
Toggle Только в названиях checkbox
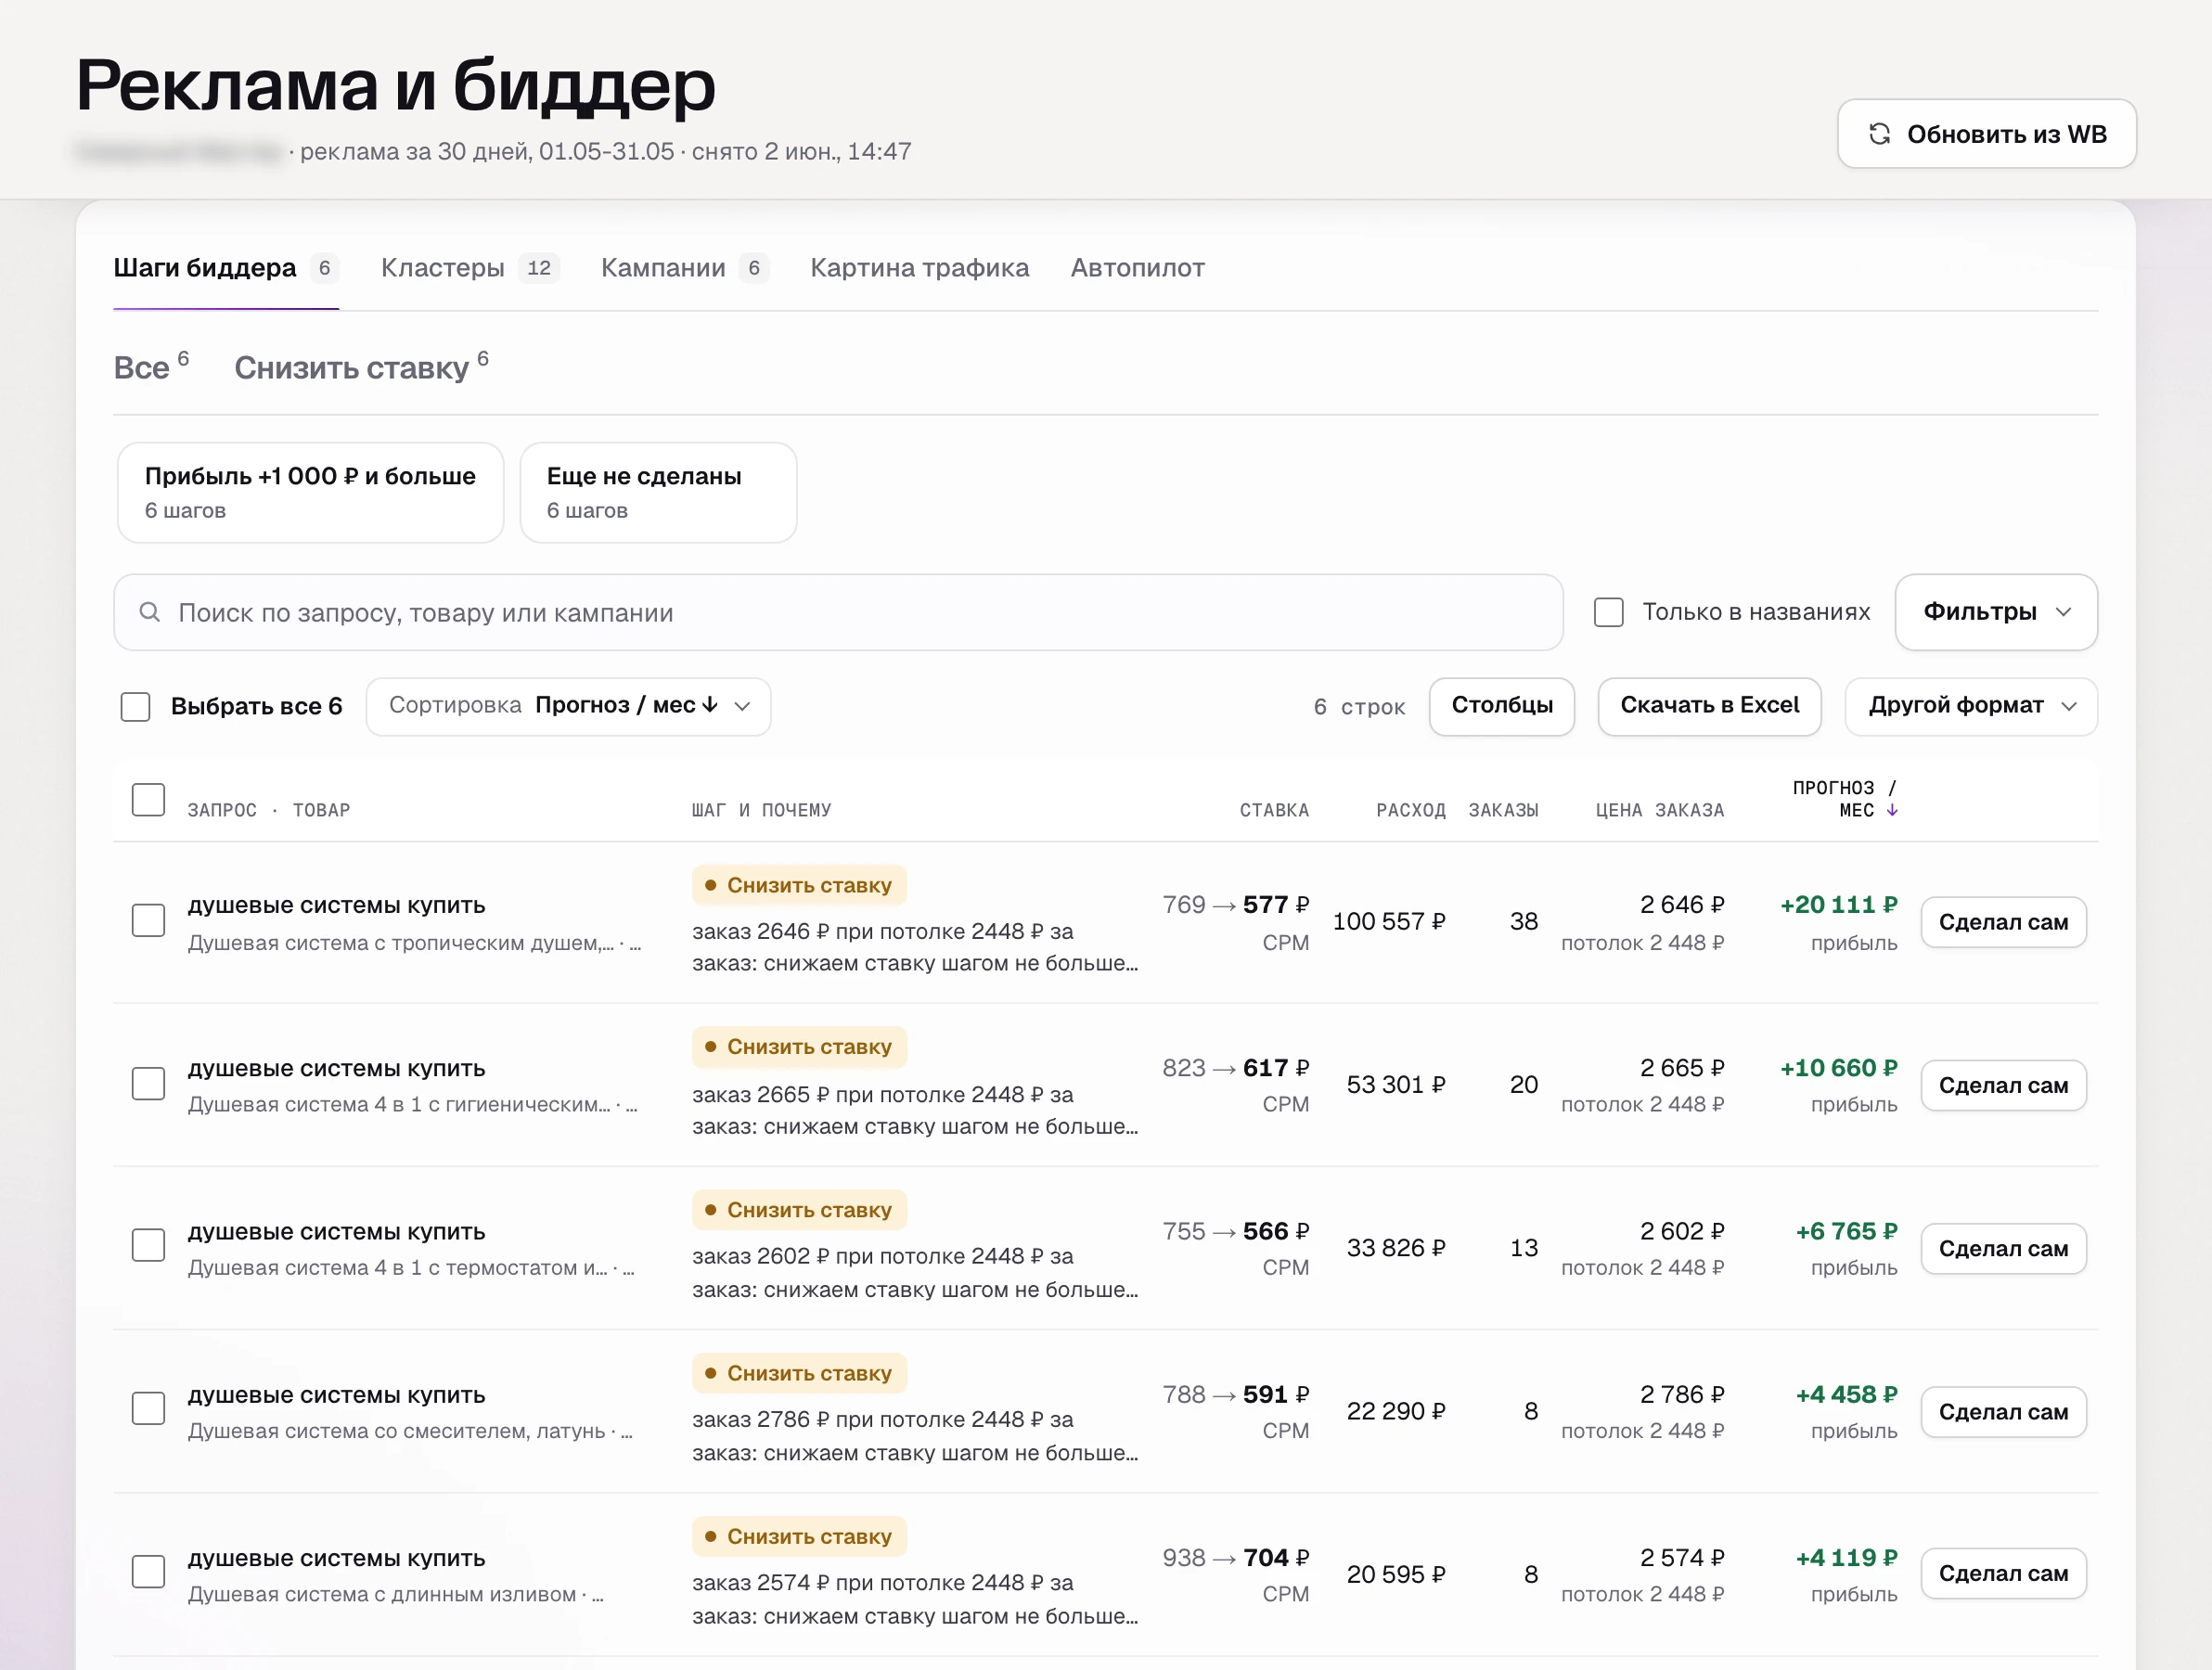(x=1608, y=612)
